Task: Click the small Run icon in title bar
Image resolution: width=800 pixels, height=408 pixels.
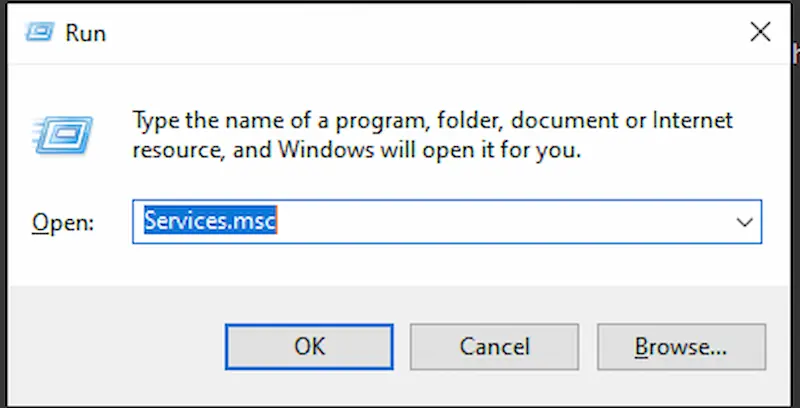Action: pos(40,32)
